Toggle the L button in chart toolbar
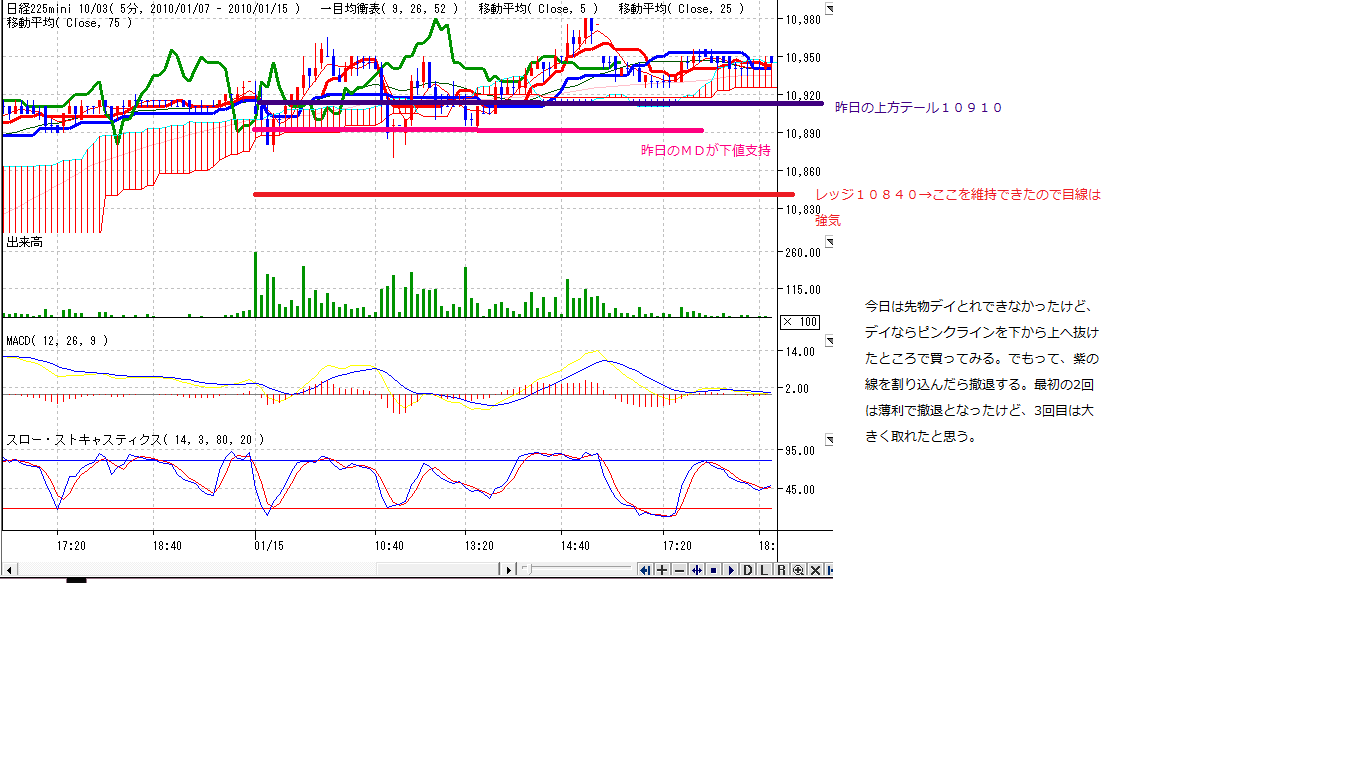Screen dimensions: 1366x768 [x=764, y=570]
